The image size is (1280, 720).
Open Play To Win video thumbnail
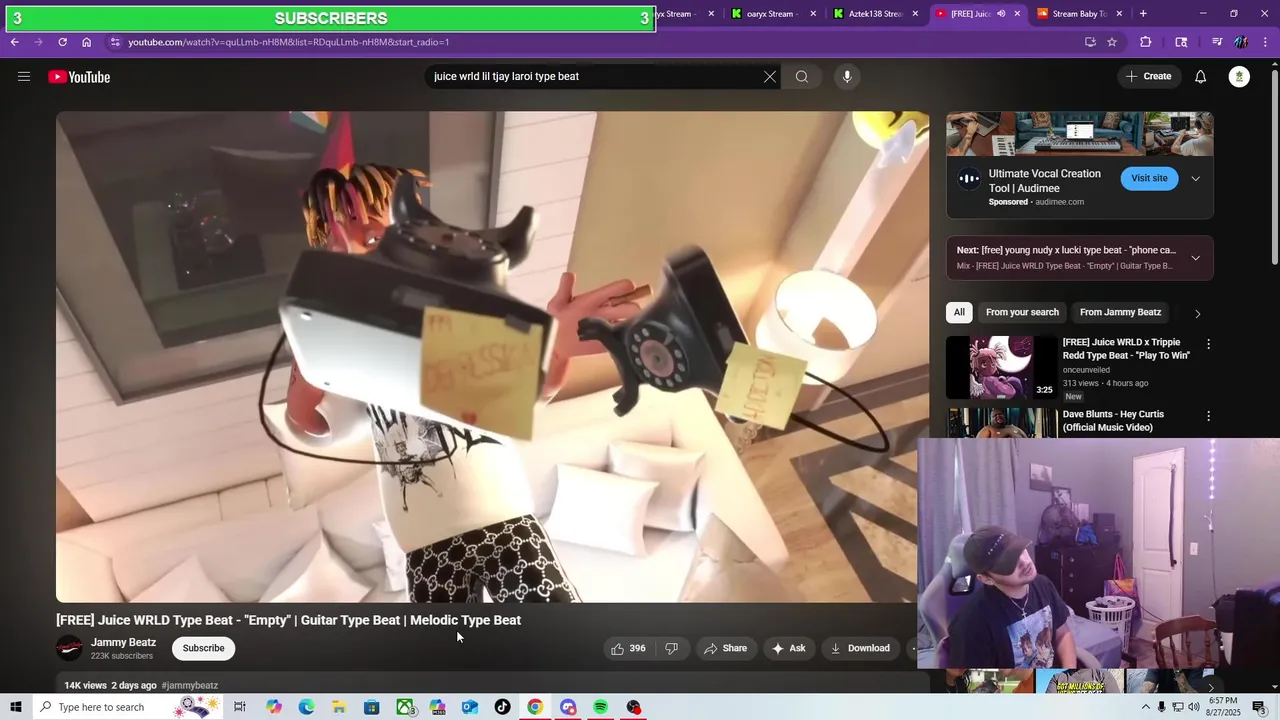pos(1002,367)
